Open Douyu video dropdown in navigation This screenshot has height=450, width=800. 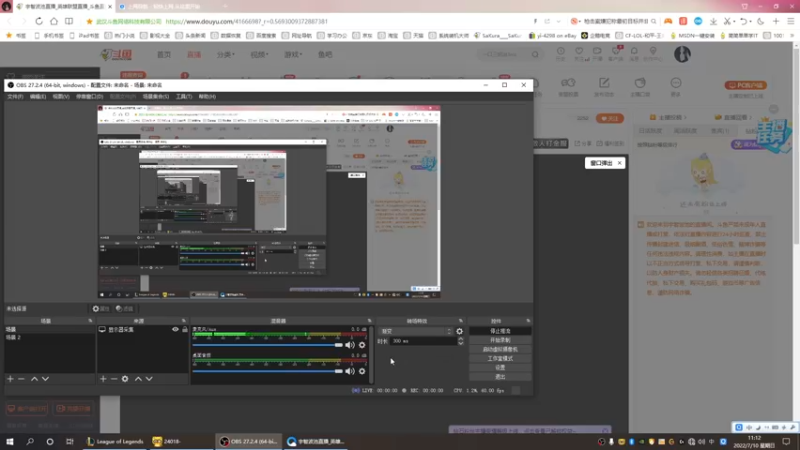coord(259,55)
